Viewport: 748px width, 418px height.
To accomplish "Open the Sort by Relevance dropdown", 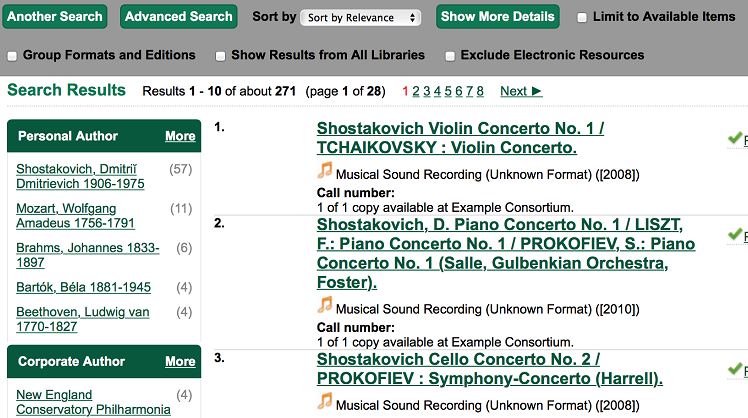I will tap(361, 18).
